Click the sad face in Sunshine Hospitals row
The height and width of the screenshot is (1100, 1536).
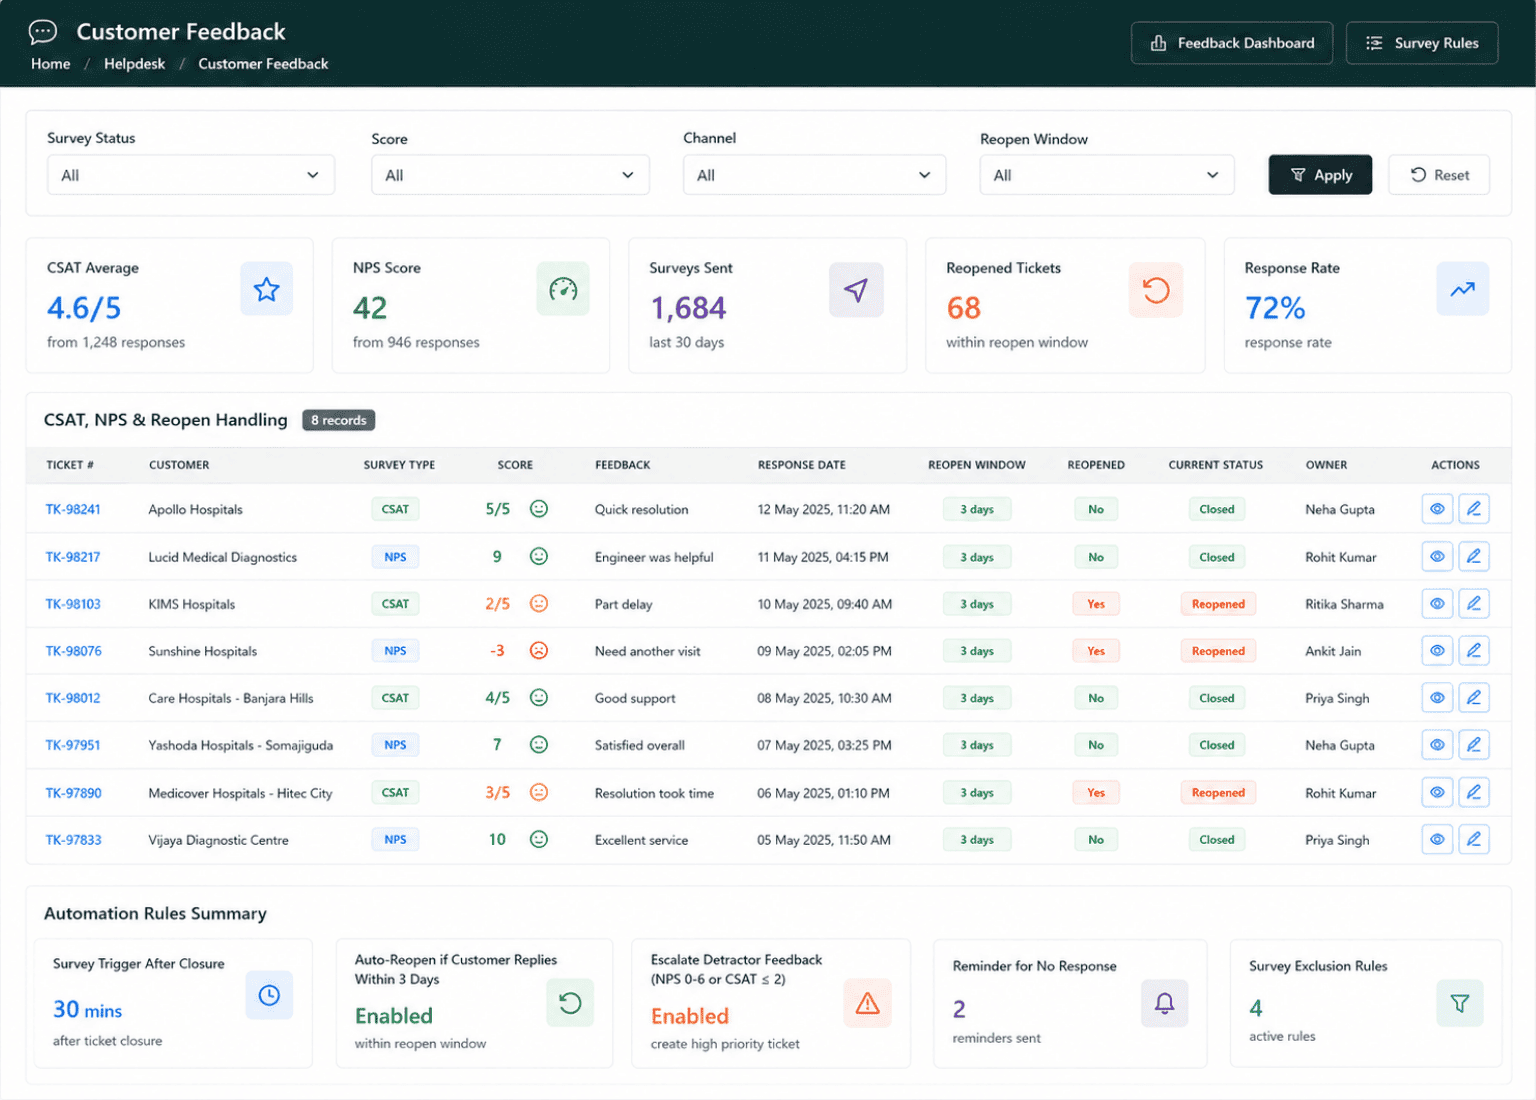point(539,651)
